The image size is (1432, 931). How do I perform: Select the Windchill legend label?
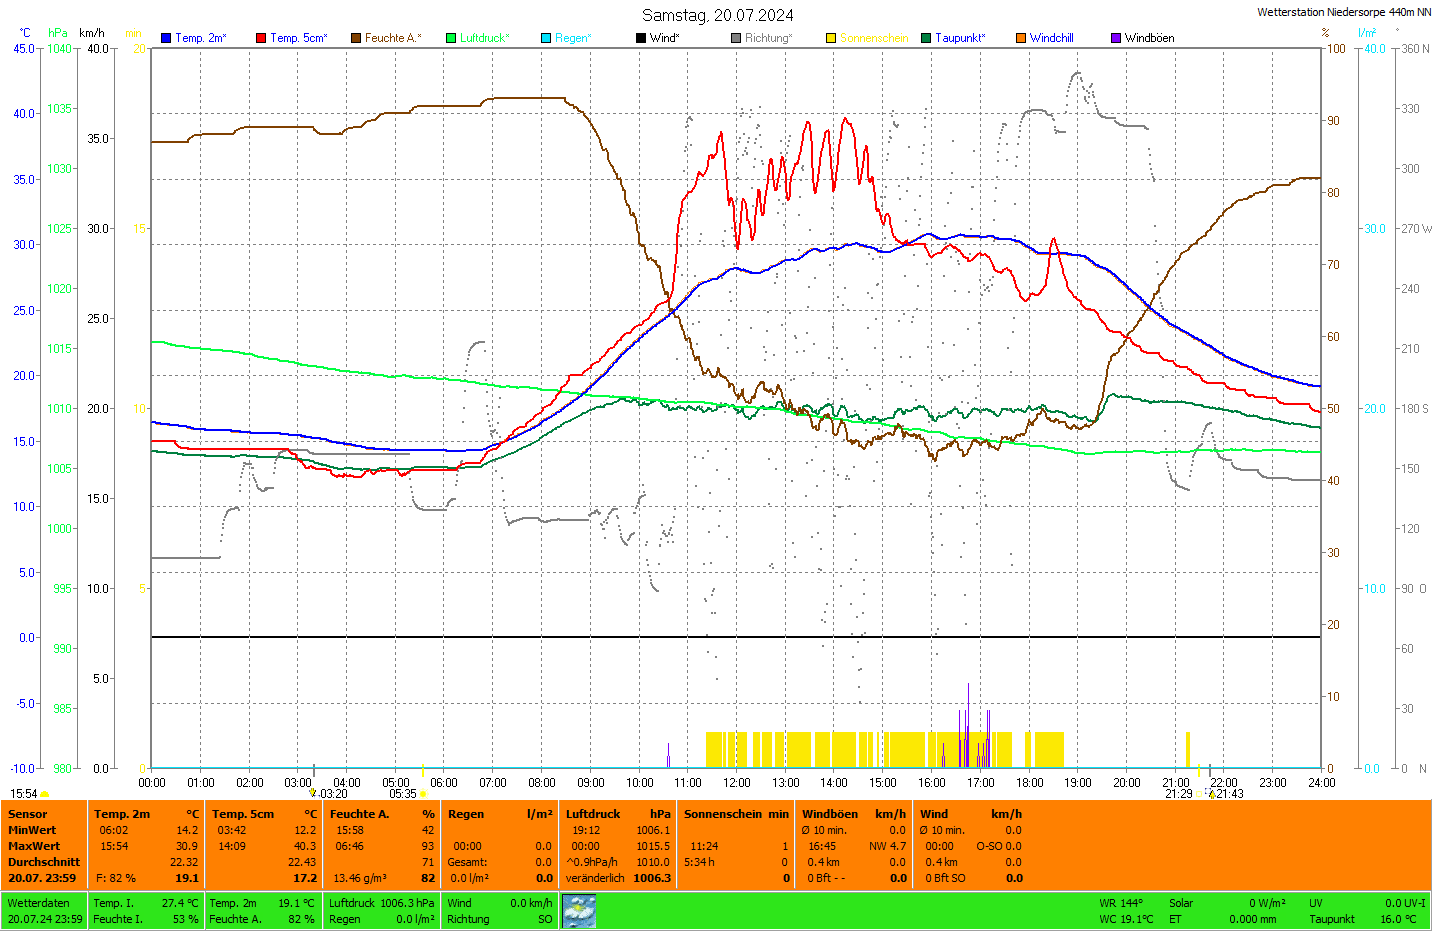tap(1051, 38)
